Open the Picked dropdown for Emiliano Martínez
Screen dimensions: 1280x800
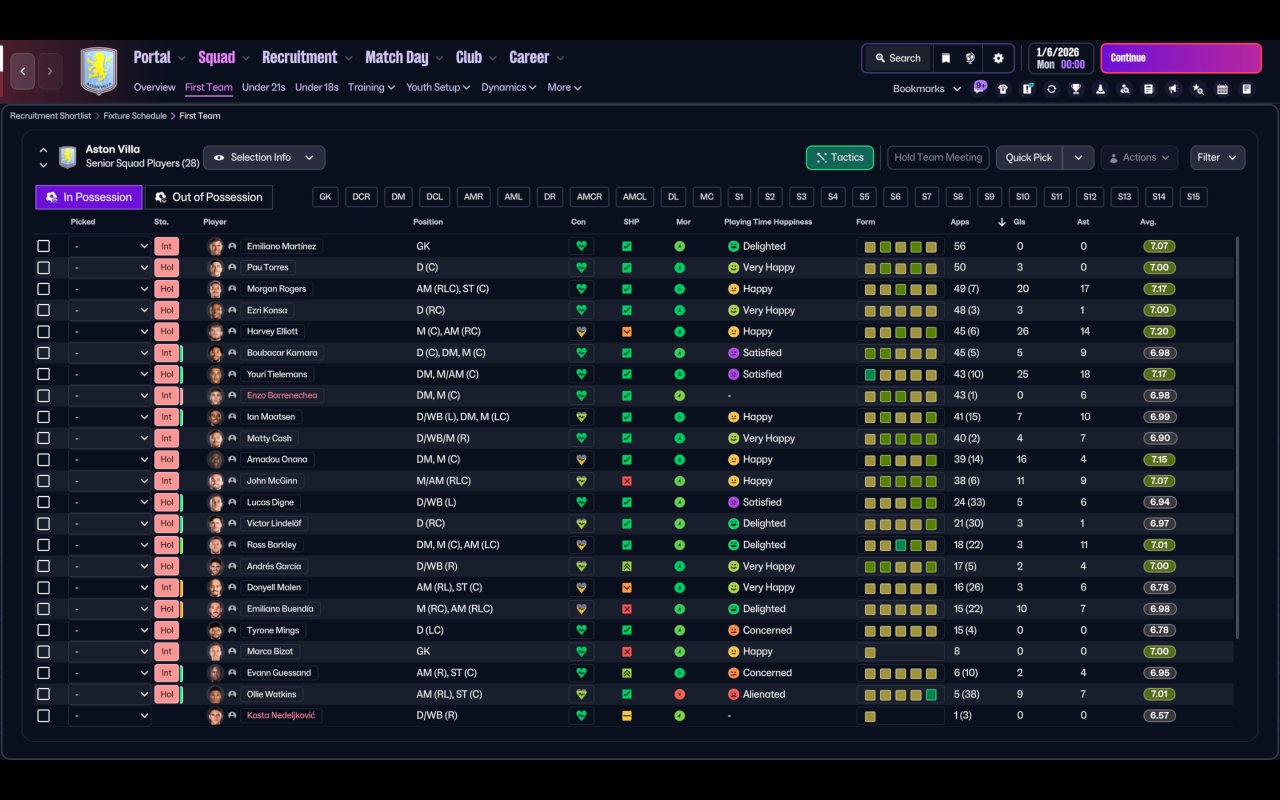click(x=110, y=246)
